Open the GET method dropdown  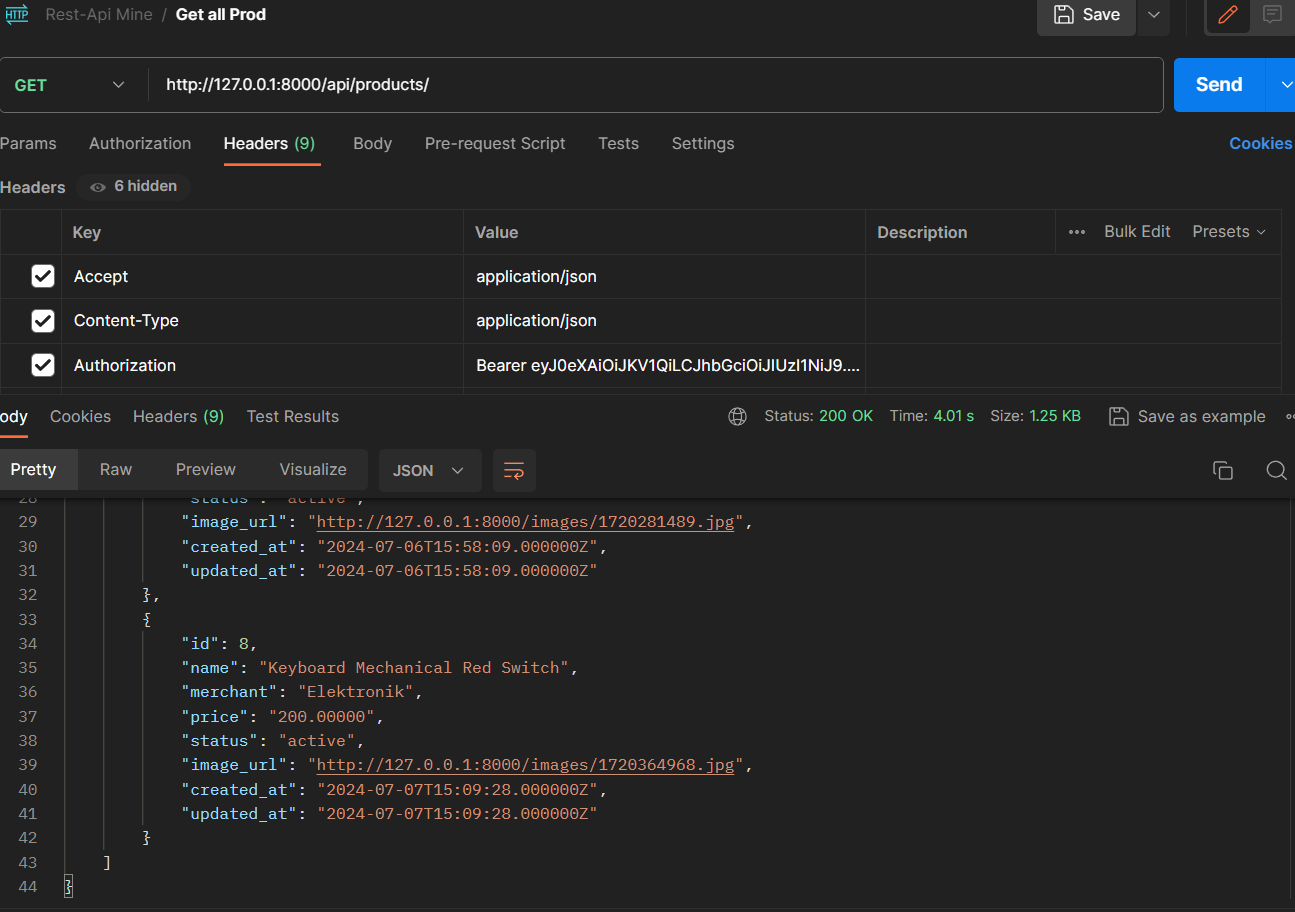69,85
